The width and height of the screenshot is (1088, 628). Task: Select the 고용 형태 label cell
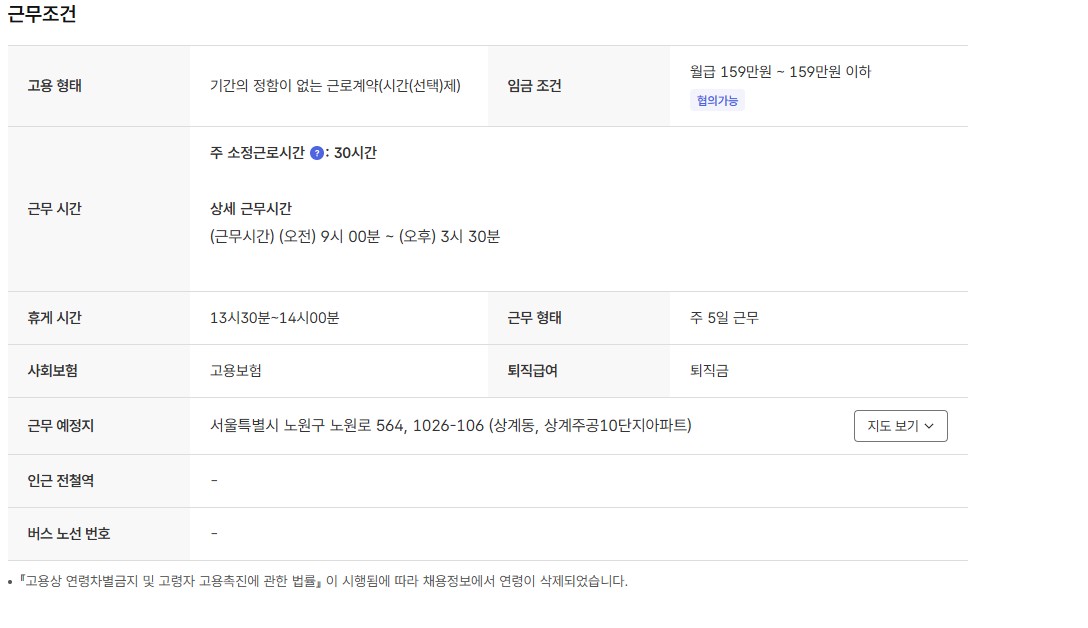(55, 86)
